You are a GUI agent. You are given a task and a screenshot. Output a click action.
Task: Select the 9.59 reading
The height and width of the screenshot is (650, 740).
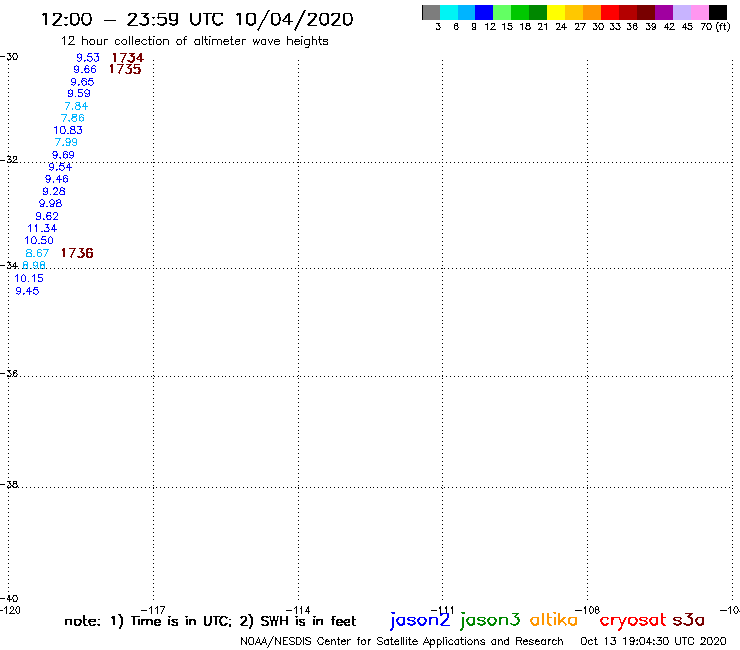coord(79,93)
